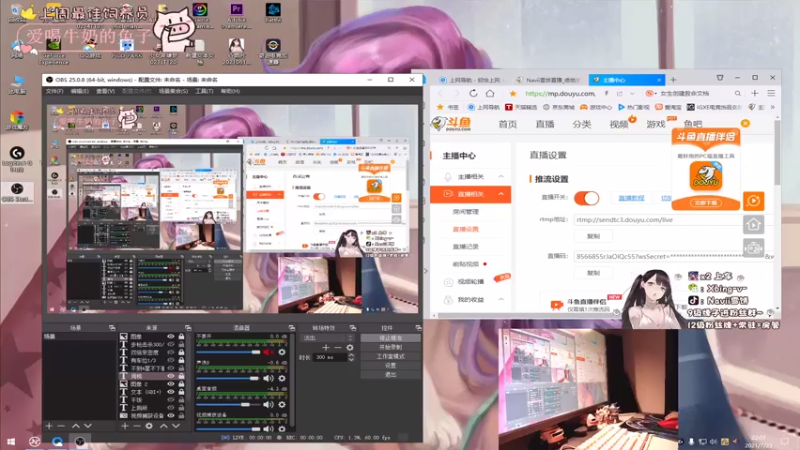Click 工作室模式 button in OBS

click(390, 356)
